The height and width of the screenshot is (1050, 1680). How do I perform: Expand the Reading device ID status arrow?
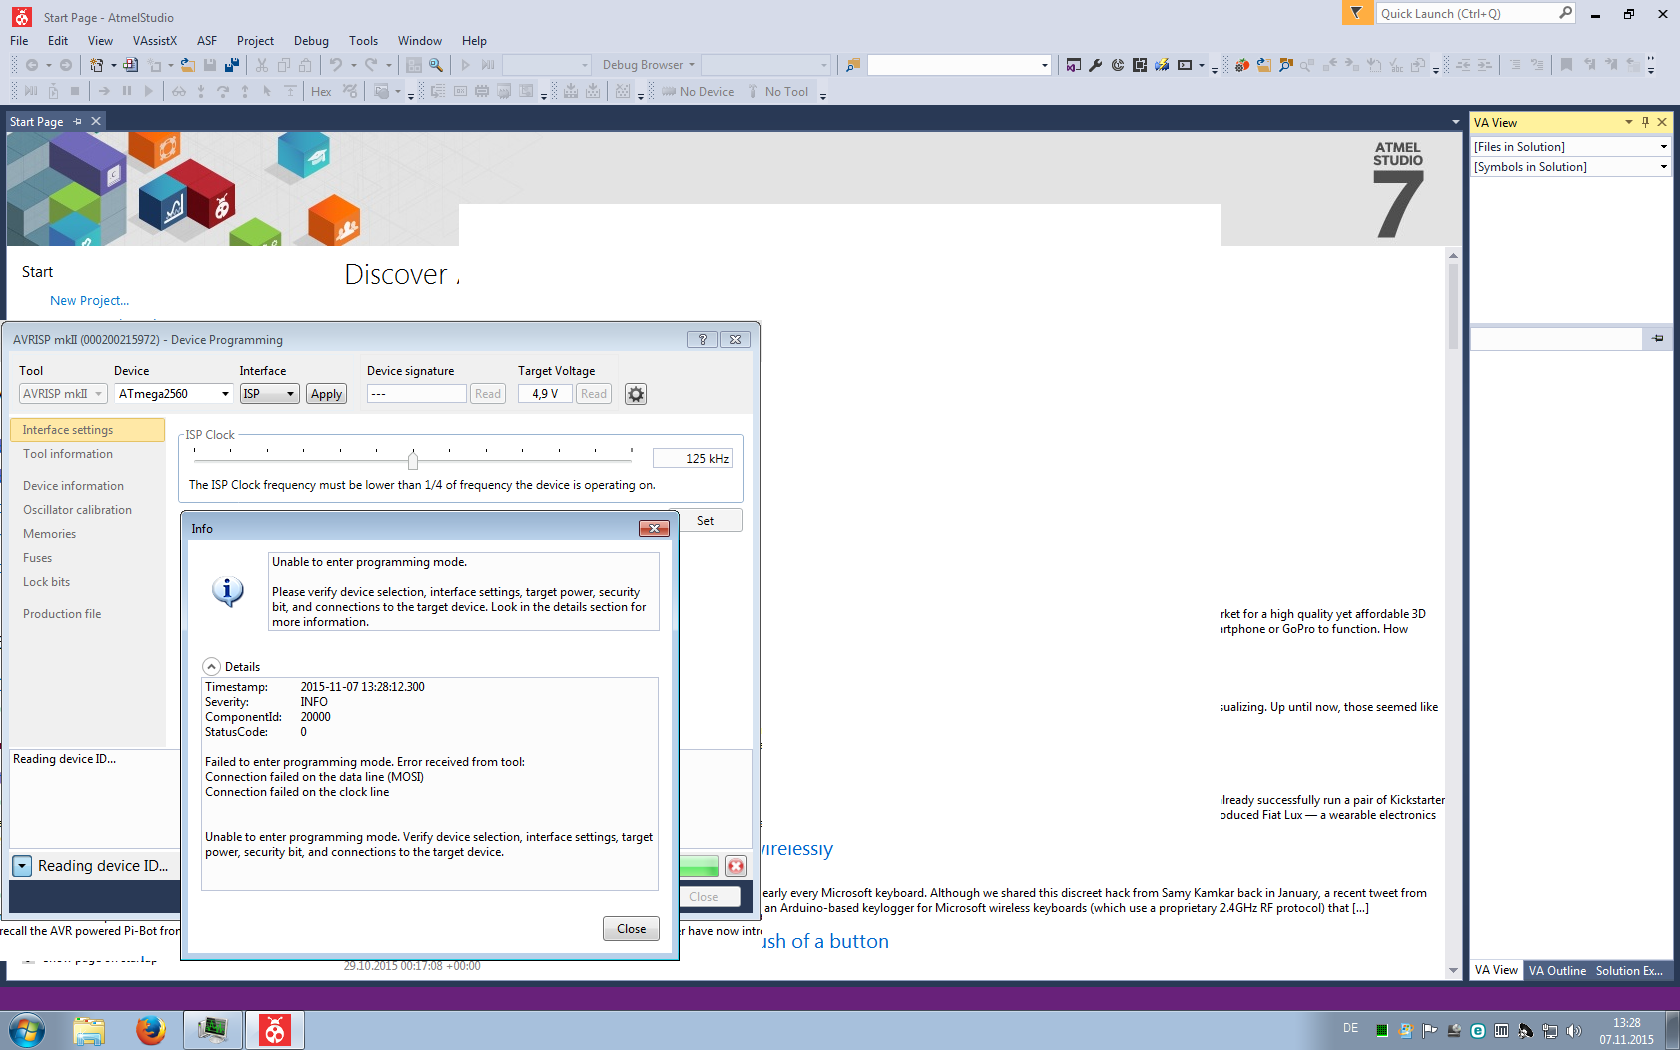tap(22, 866)
